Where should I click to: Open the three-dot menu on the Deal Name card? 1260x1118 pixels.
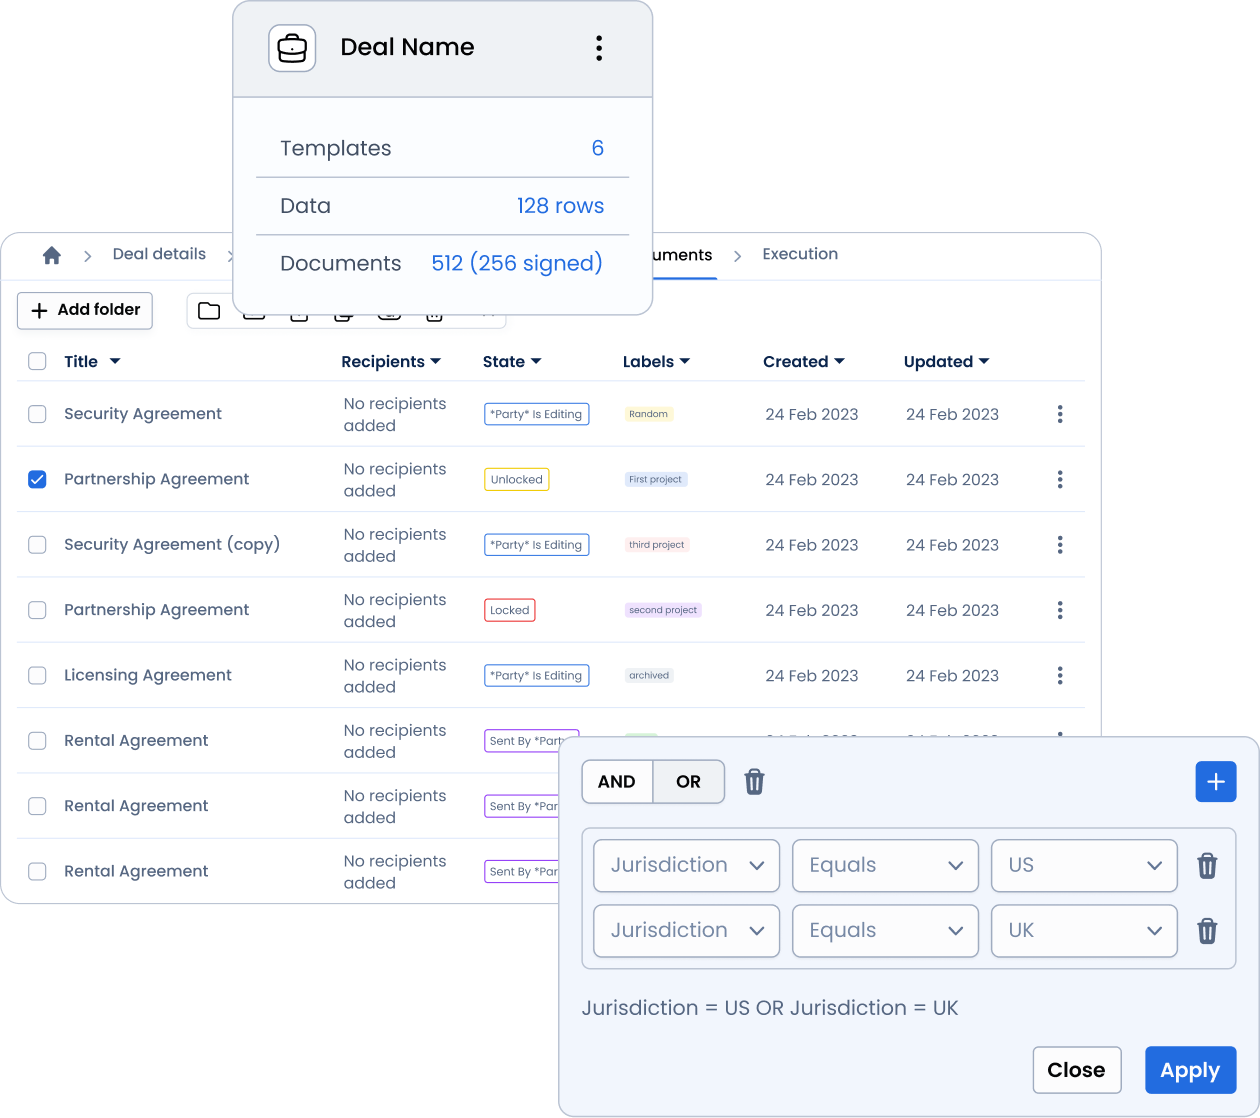click(x=599, y=47)
